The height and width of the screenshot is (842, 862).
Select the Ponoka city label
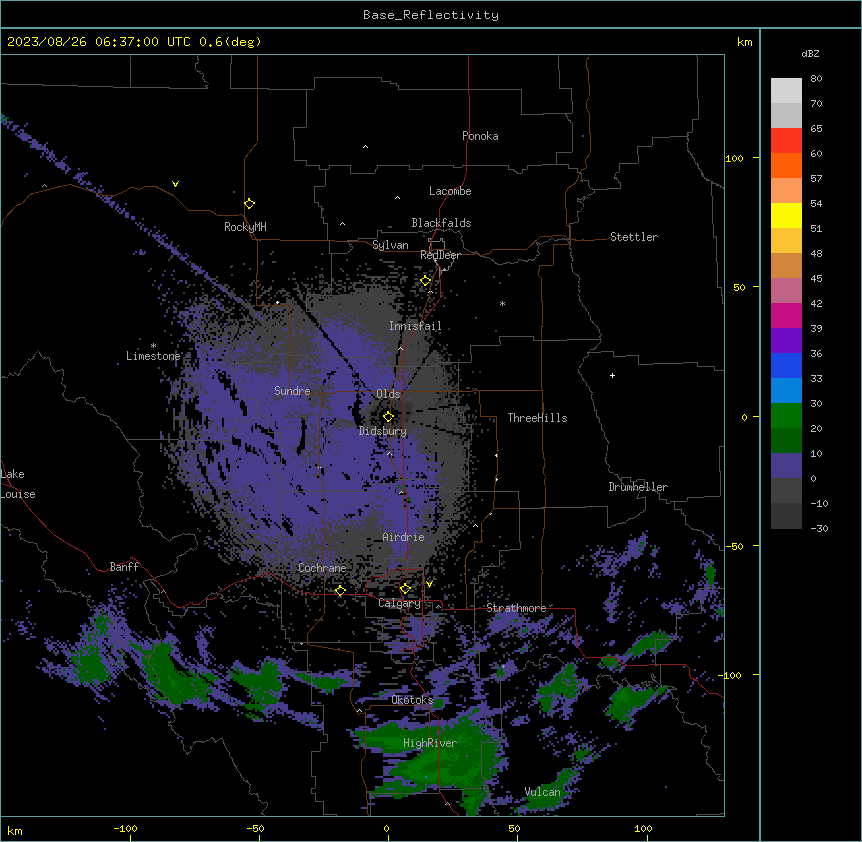(x=480, y=136)
